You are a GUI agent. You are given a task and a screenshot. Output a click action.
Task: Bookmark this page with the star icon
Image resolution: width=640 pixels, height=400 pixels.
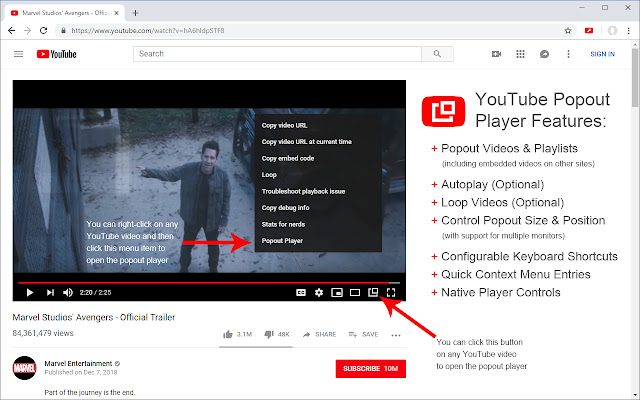[568, 31]
